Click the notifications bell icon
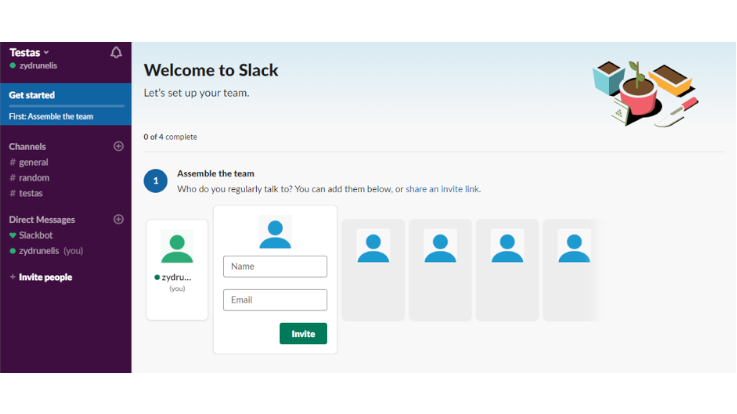The height and width of the screenshot is (414, 737). point(116,52)
